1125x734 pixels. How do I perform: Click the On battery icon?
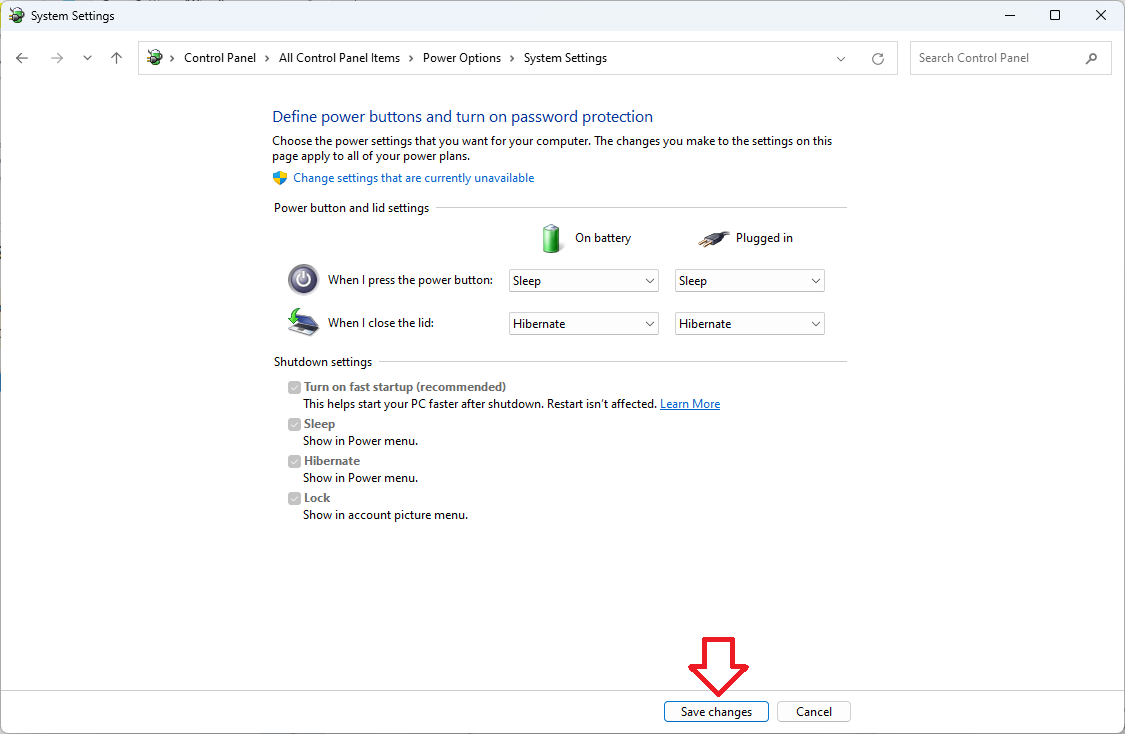(x=551, y=238)
